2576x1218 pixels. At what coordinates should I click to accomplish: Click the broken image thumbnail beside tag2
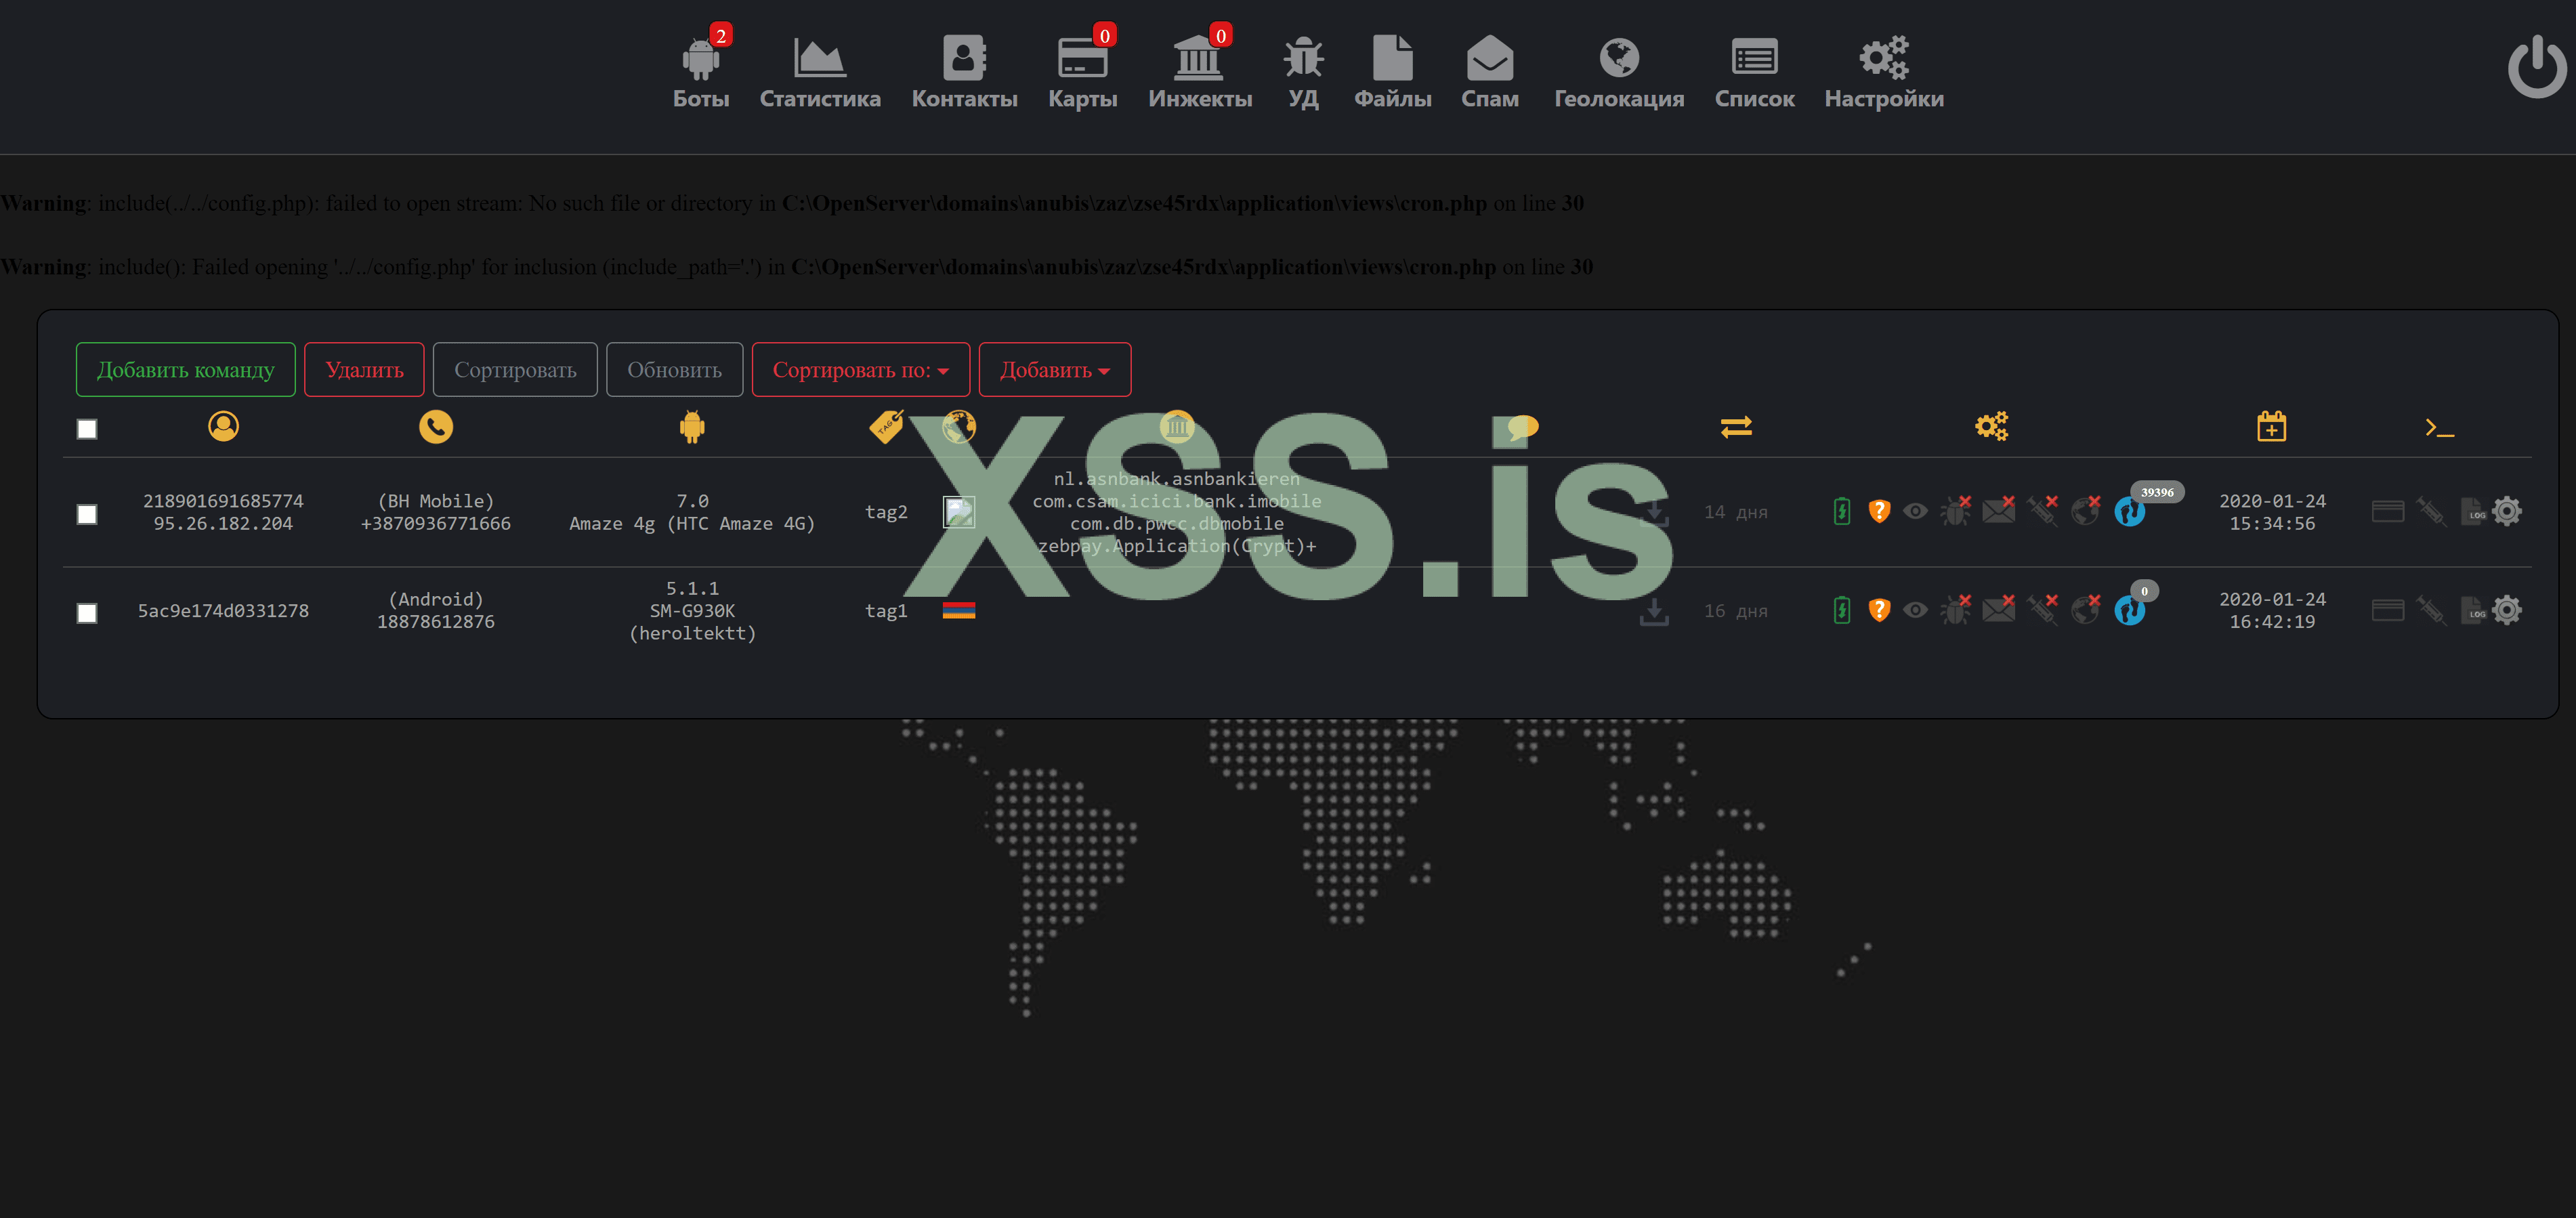(958, 512)
